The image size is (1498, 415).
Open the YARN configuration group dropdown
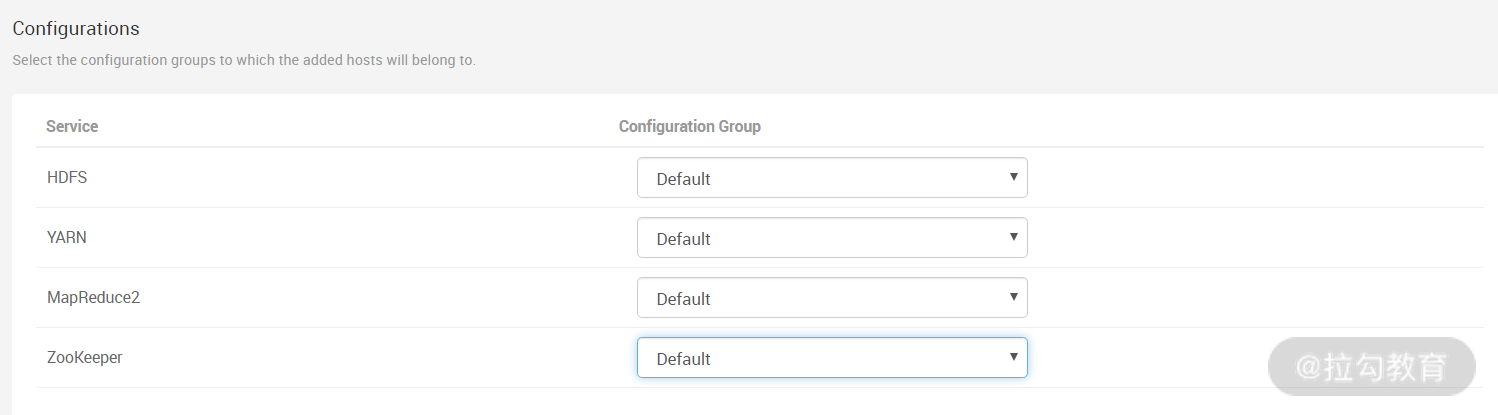(x=832, y=238)
